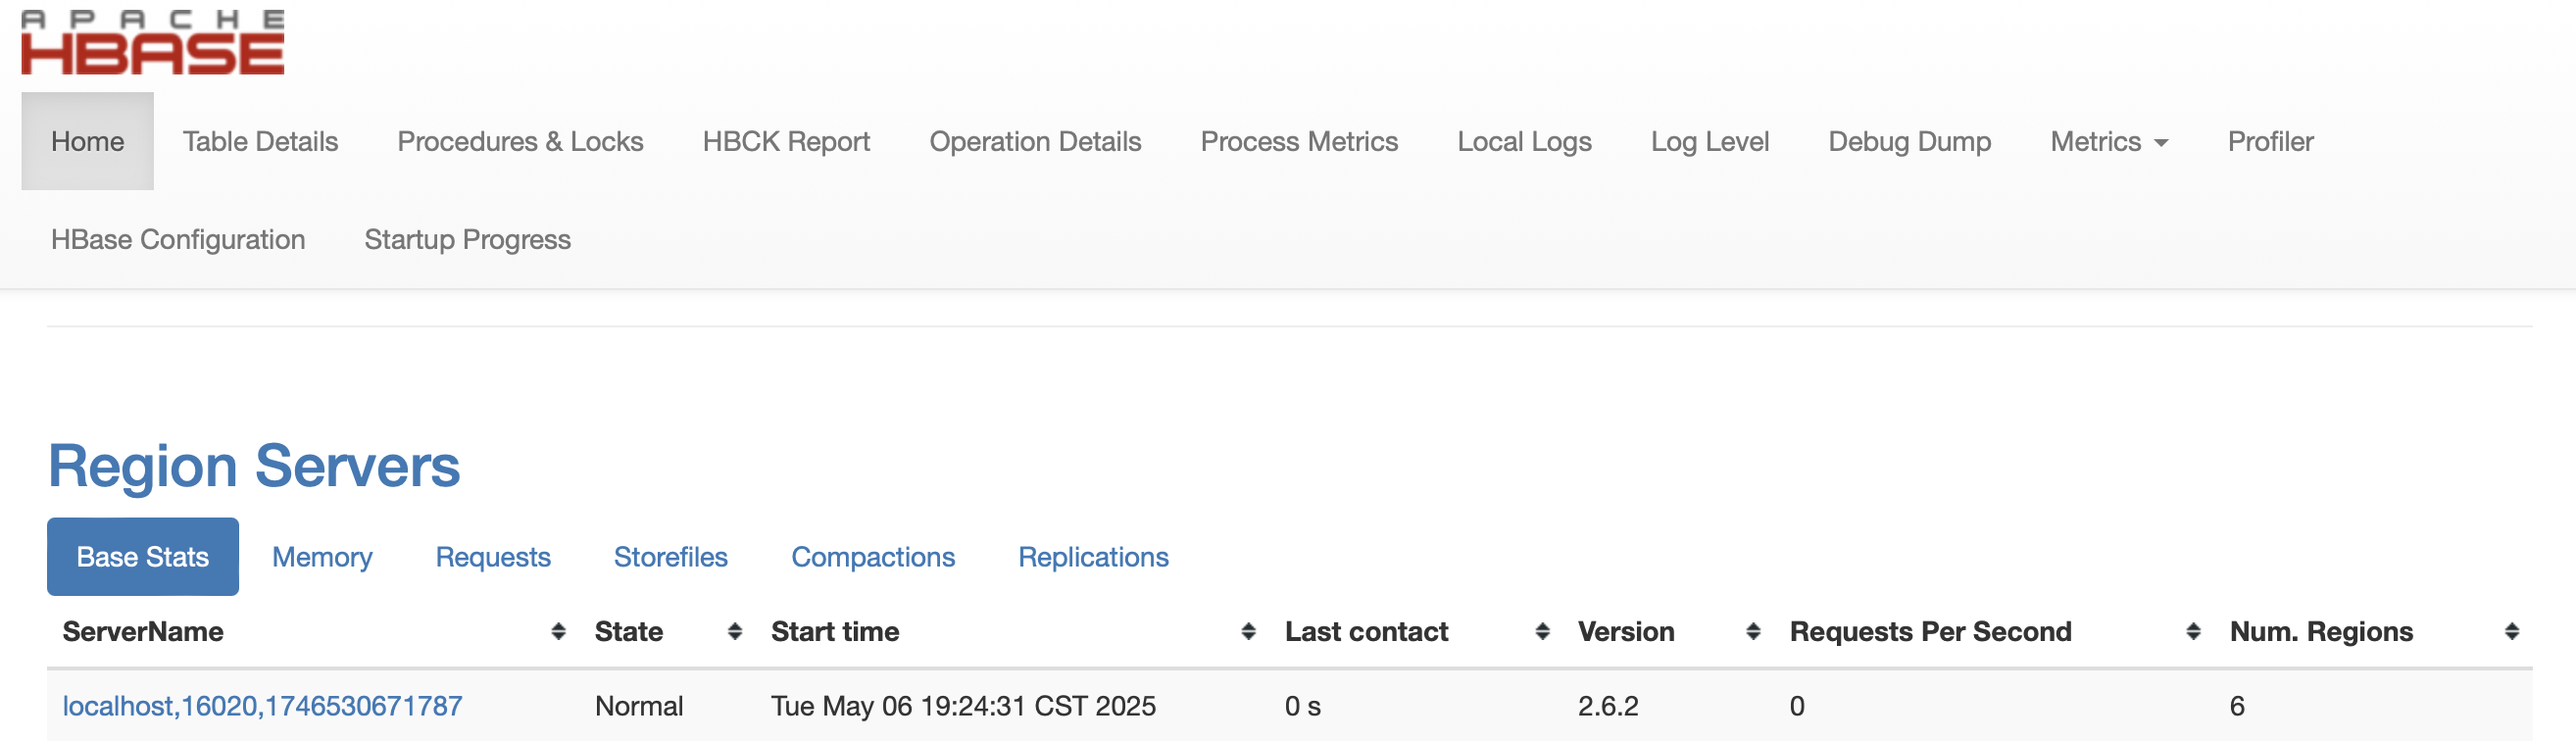Click the Requests Per Second column header

(1930, 632)
